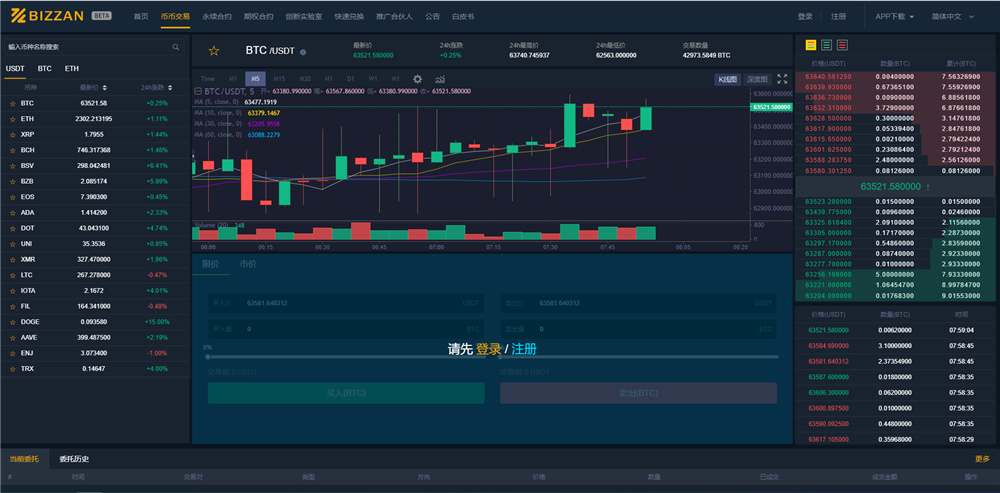Open the Simplified Chinese language dropdown
This screenshot has width=1000, height=493.
pyautogui.click(x=950, y=16)
